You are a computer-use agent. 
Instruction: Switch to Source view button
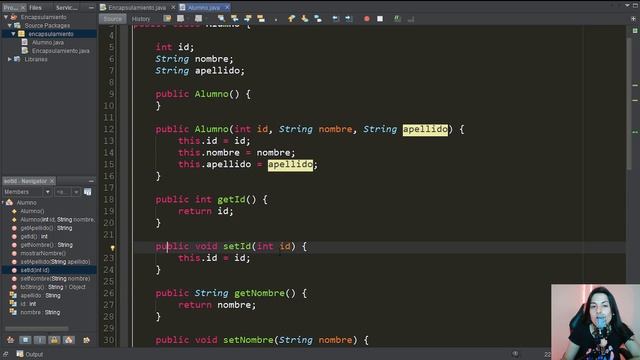112,19
